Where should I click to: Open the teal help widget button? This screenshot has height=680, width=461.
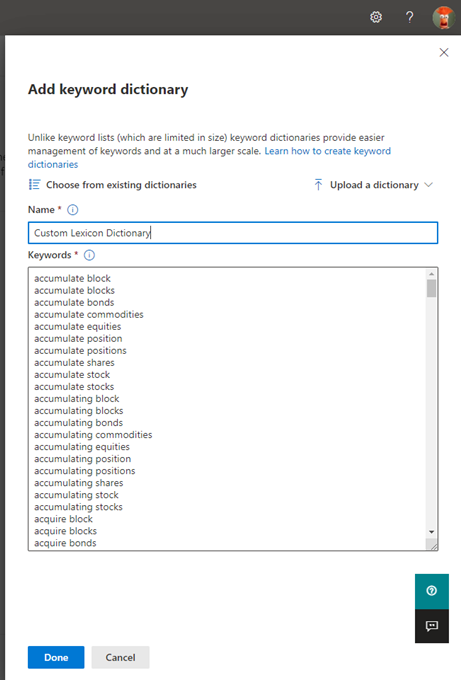432,591
